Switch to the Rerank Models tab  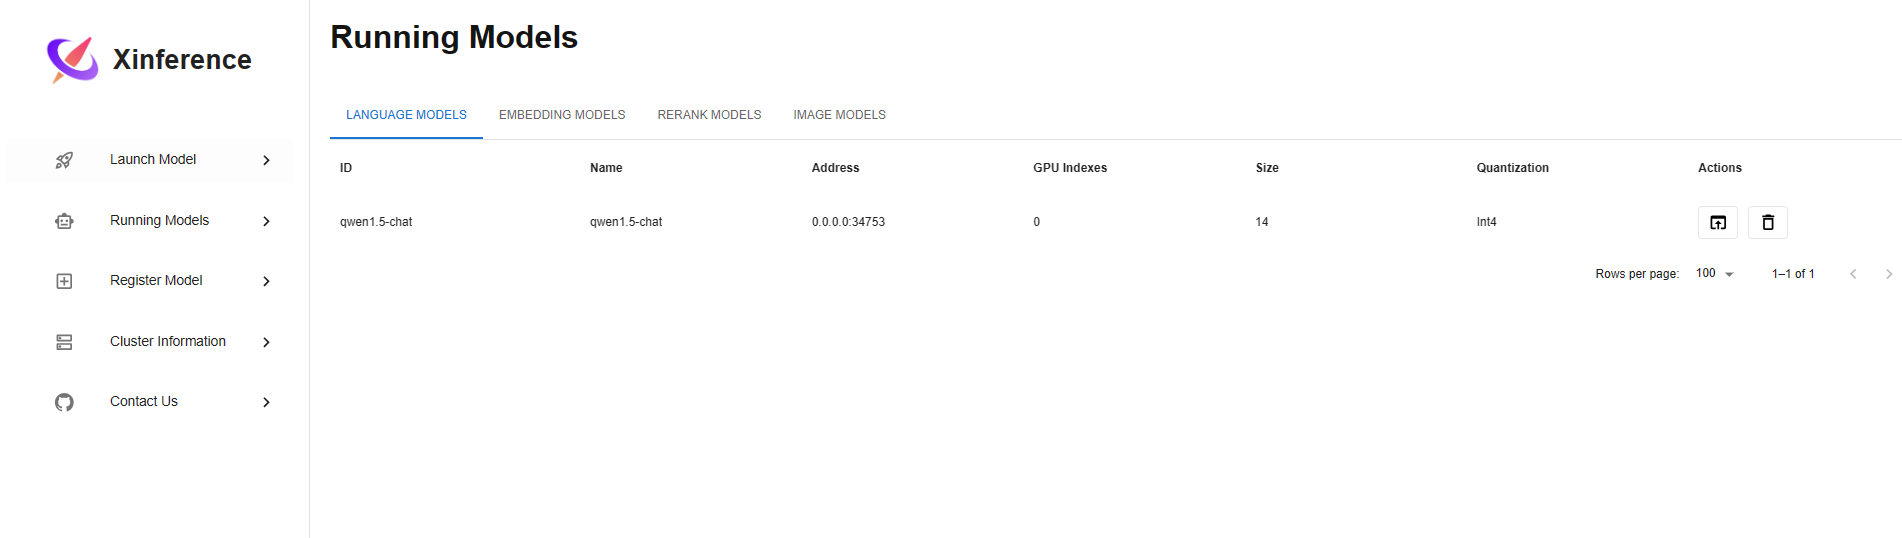click(x=709, y=115)
